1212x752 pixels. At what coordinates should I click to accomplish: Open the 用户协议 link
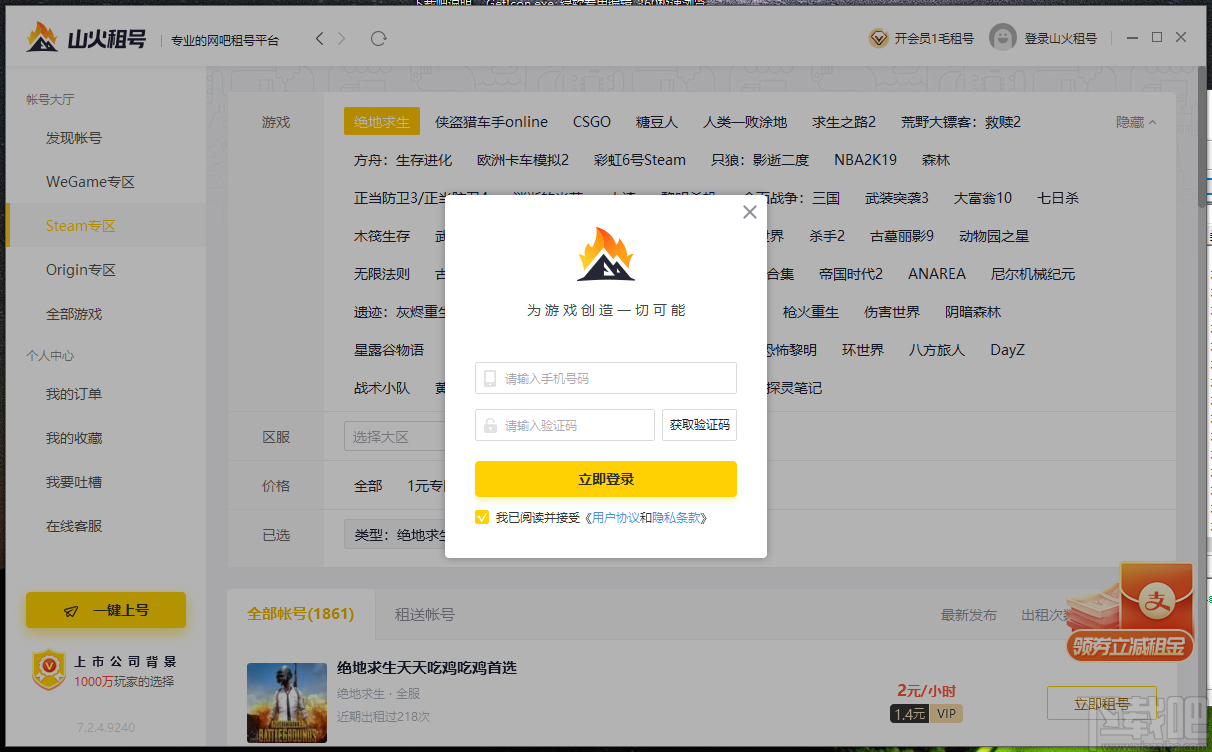[x=616, y=518]
